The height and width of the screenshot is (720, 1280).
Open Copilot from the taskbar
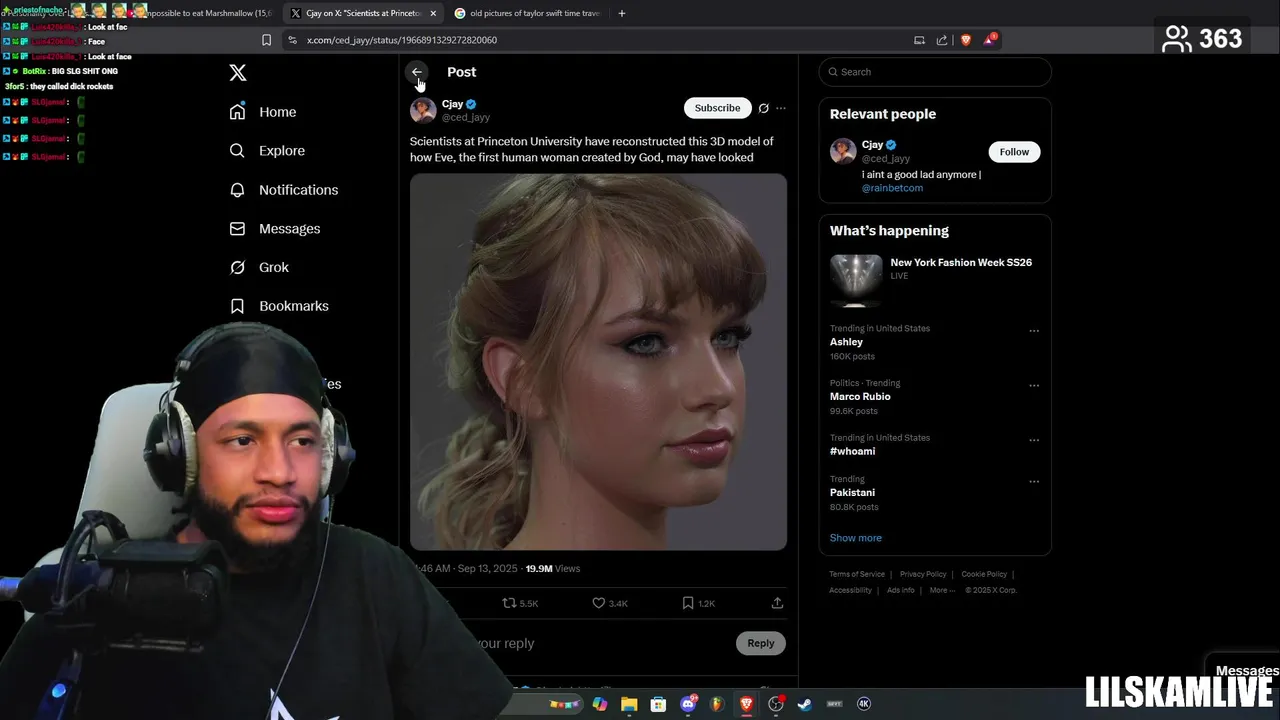600,704
